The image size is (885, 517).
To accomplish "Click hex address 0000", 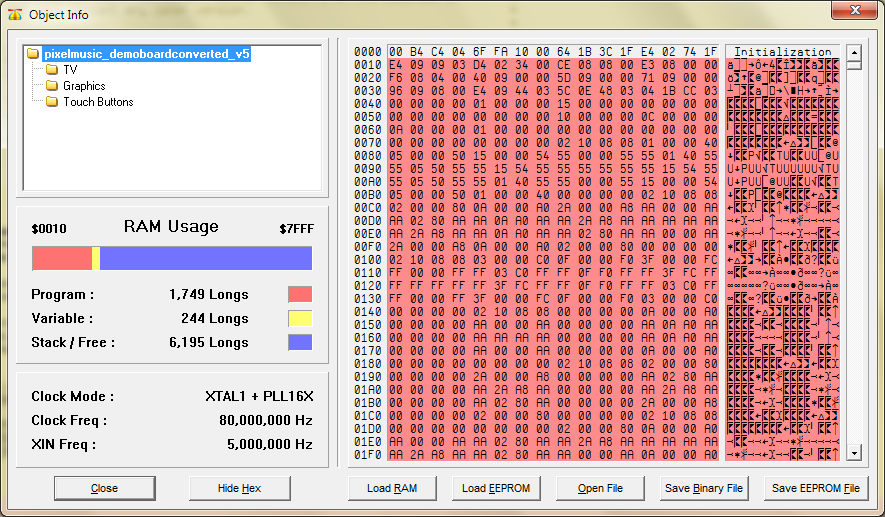I will 367,52.
